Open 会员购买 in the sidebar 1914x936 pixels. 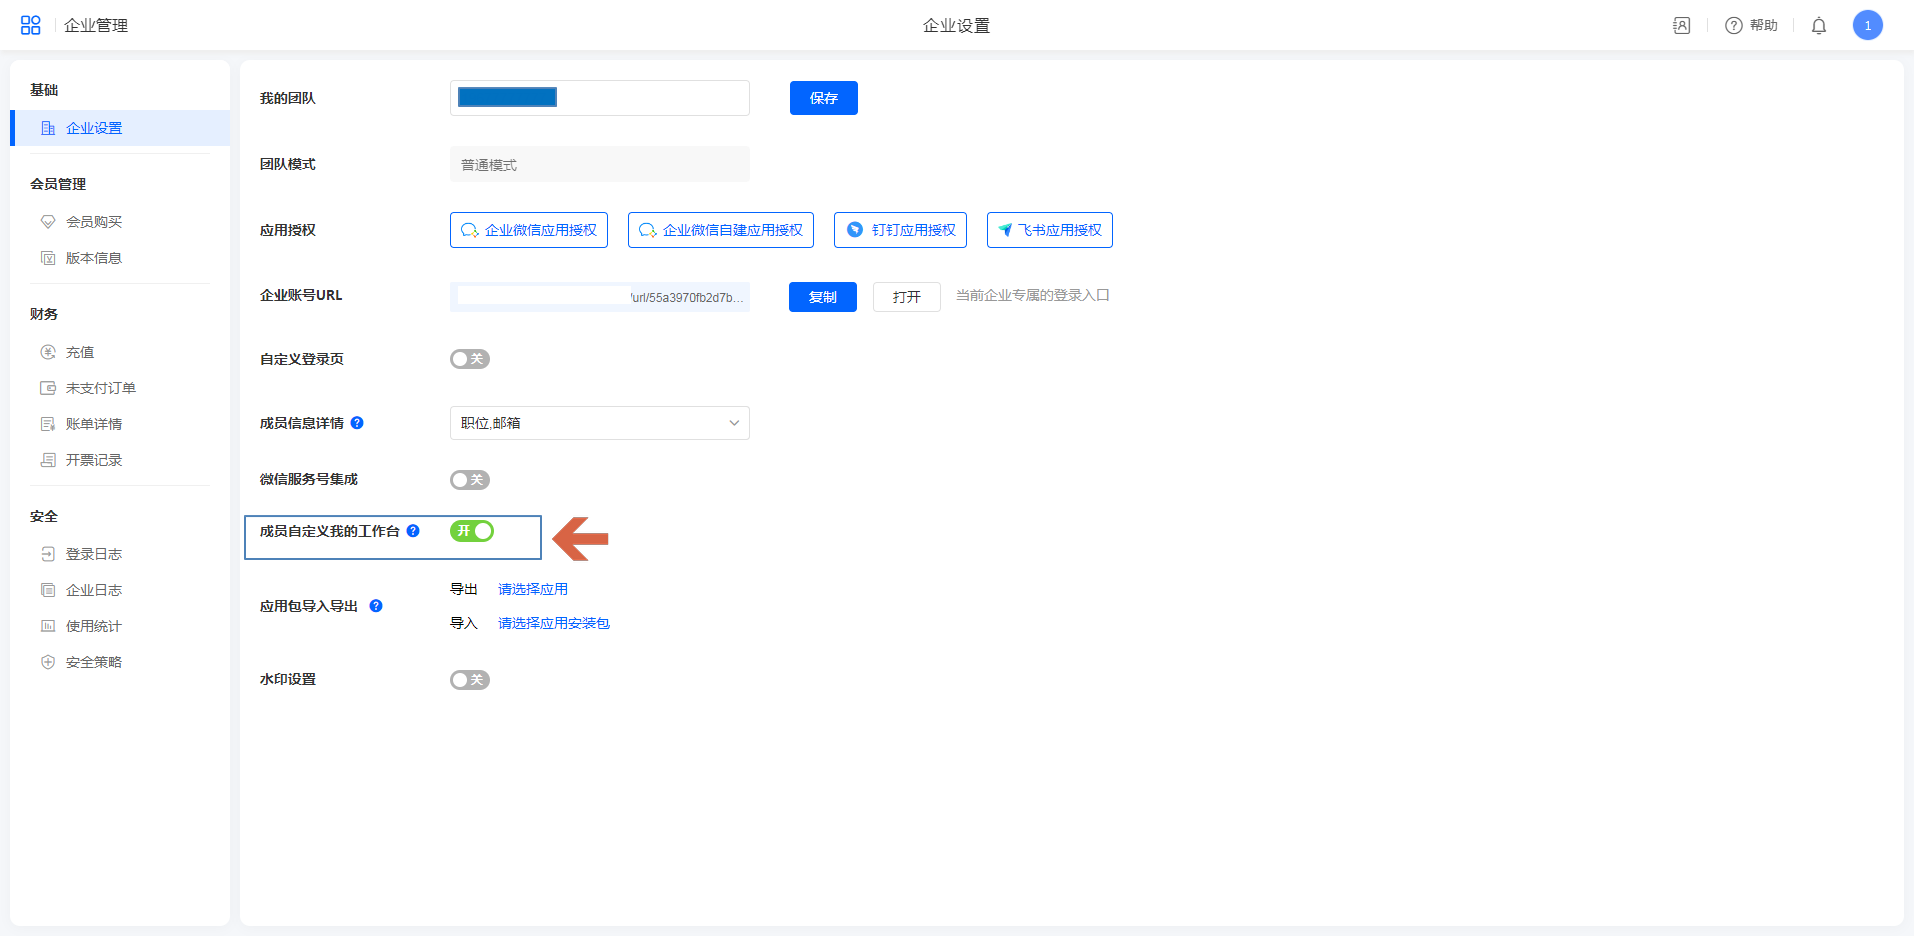(x=94, y=222)
